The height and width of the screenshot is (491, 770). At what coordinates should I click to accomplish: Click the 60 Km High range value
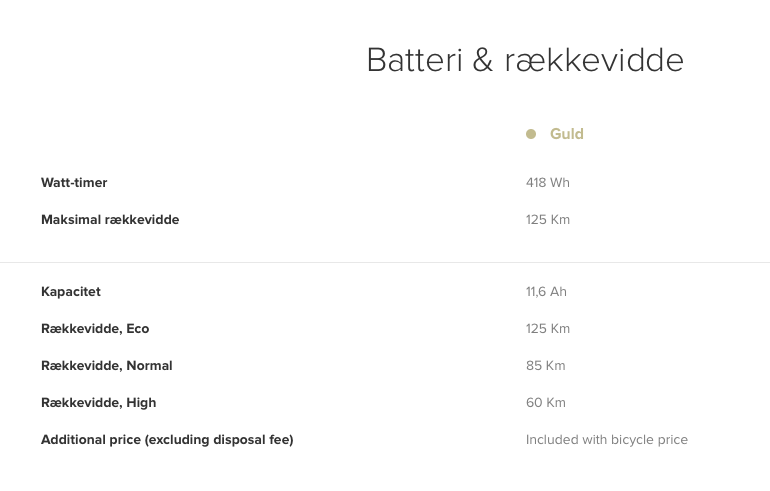545,403
